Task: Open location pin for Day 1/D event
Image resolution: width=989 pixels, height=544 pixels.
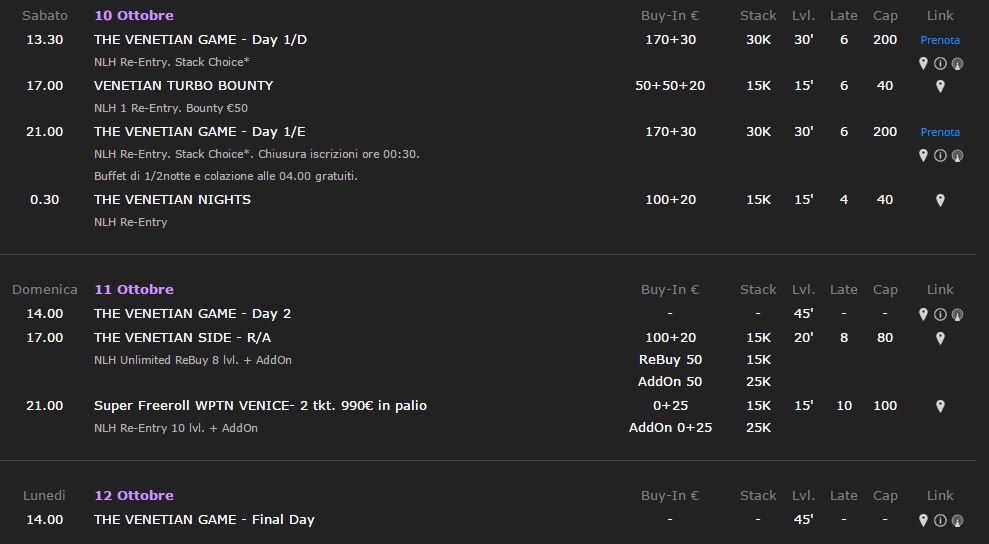Action: coord(923,63)
